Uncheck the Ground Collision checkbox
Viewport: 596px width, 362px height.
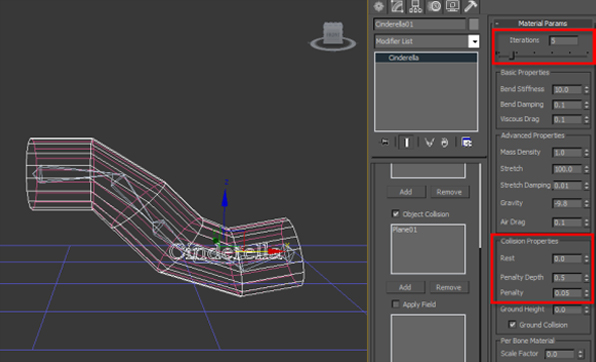tap(512, 324)
